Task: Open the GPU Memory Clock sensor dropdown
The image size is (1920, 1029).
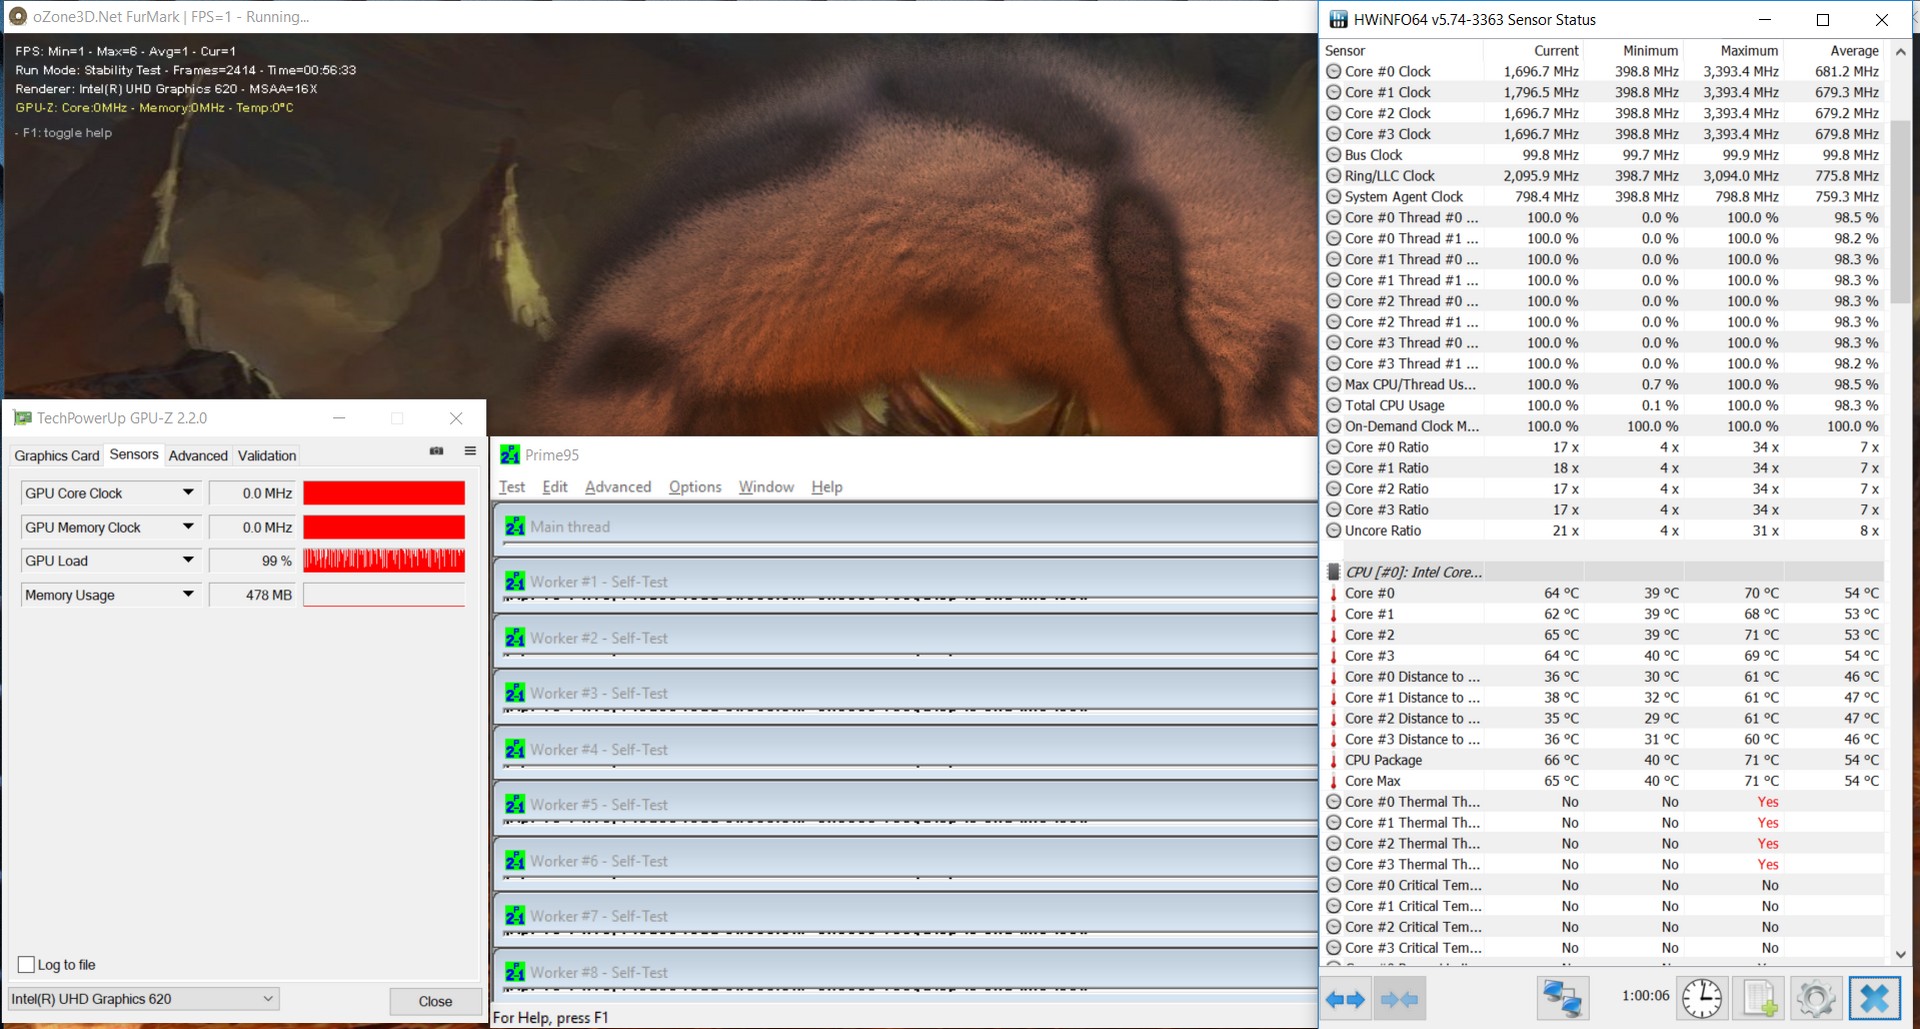Action: pos(188,527)
